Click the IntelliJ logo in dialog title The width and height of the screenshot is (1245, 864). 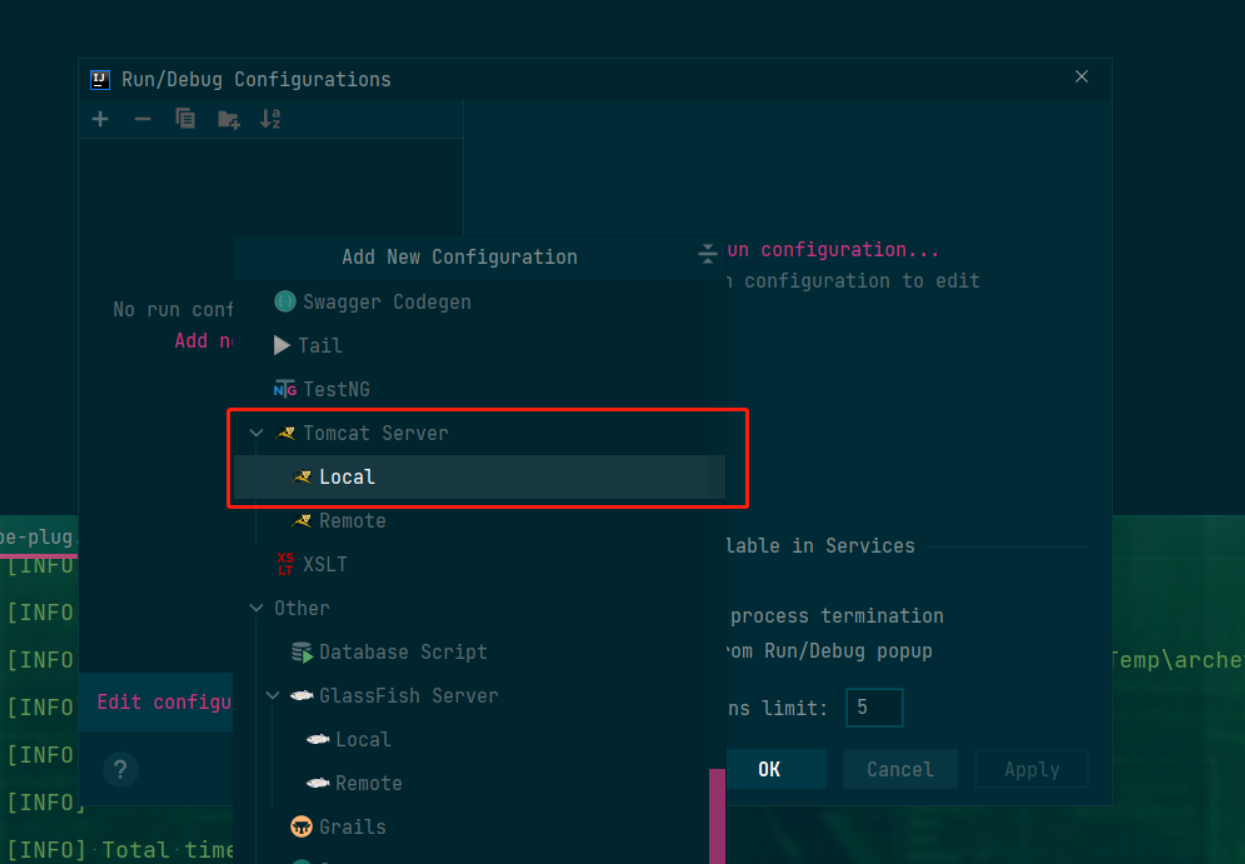coord(100,79)
